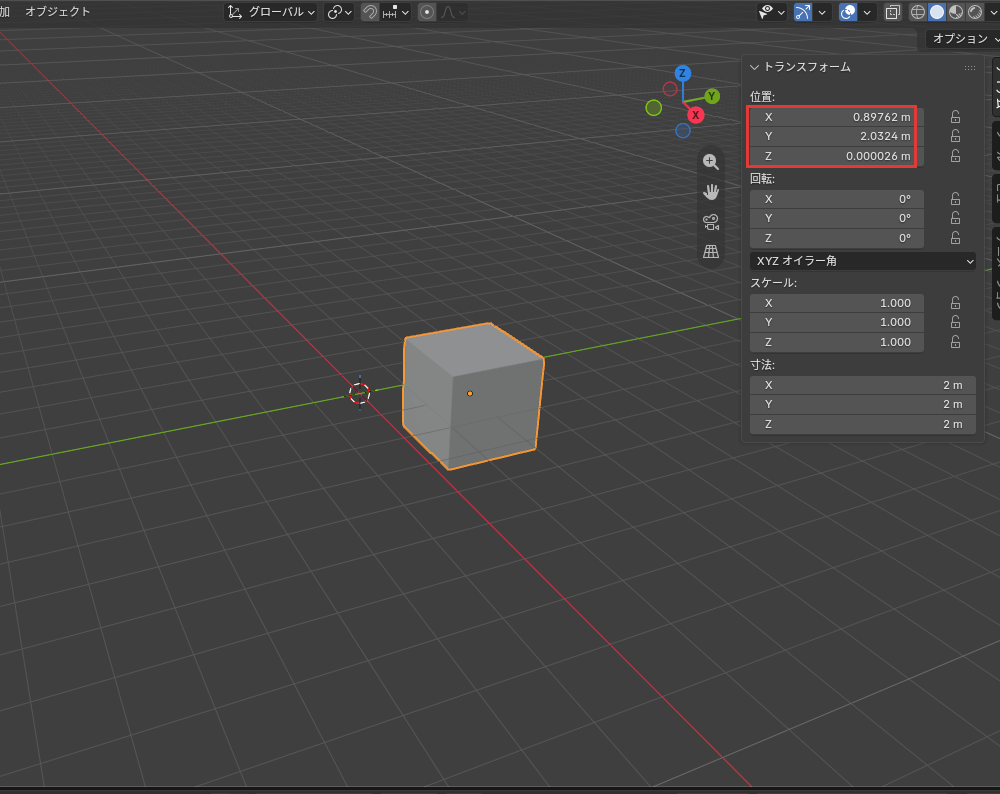Toggle viewport gizmos display
The width and height of the screenshot is (1000, 794).
[802, 12]
